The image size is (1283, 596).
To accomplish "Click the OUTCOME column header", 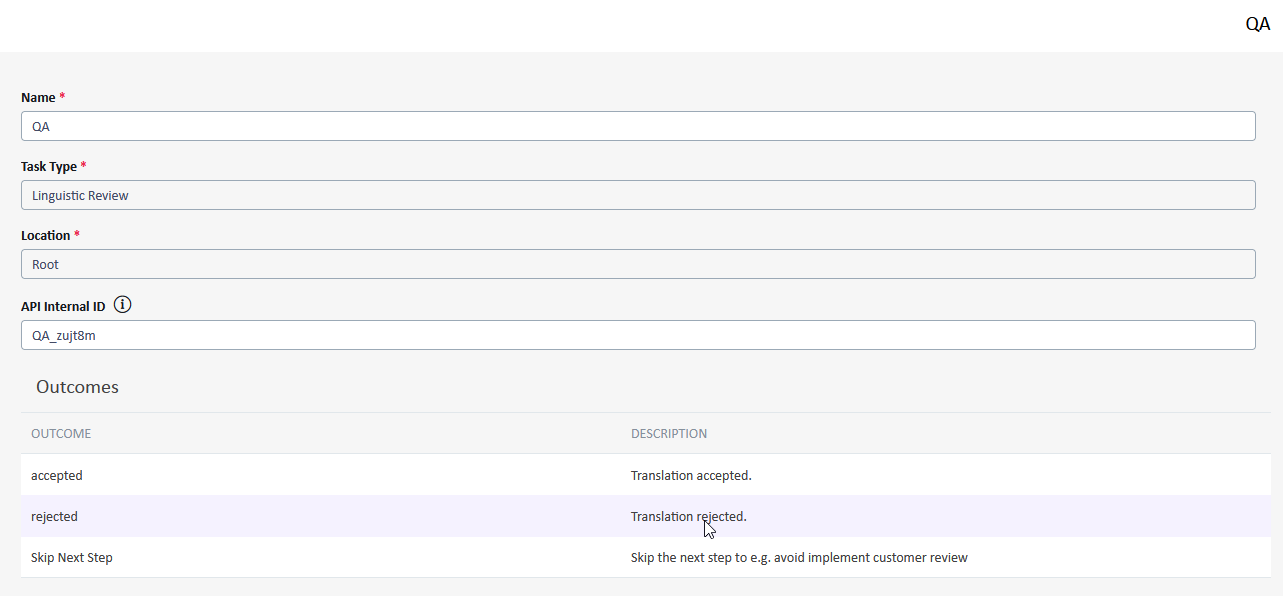I will pyautogui.click(x=60, y=433).
